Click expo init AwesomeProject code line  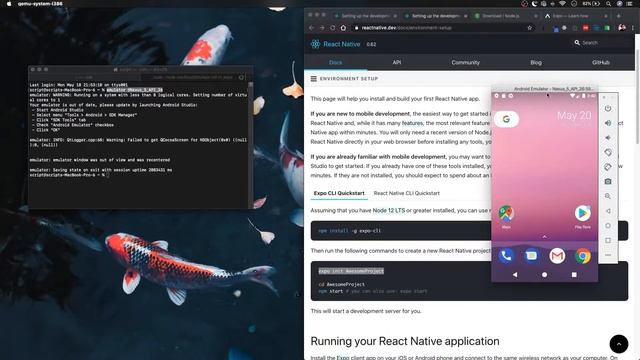351,271
